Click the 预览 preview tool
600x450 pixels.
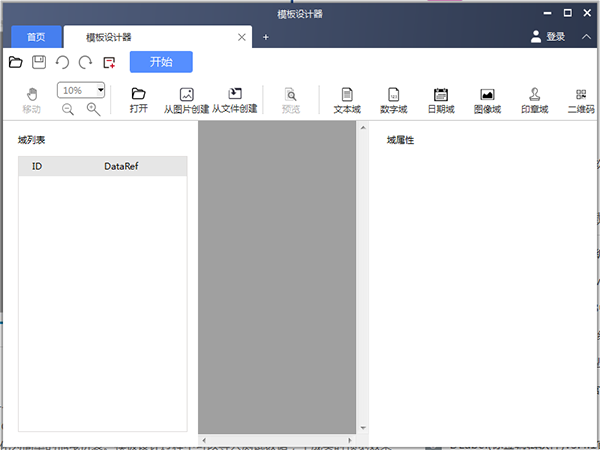290,101
